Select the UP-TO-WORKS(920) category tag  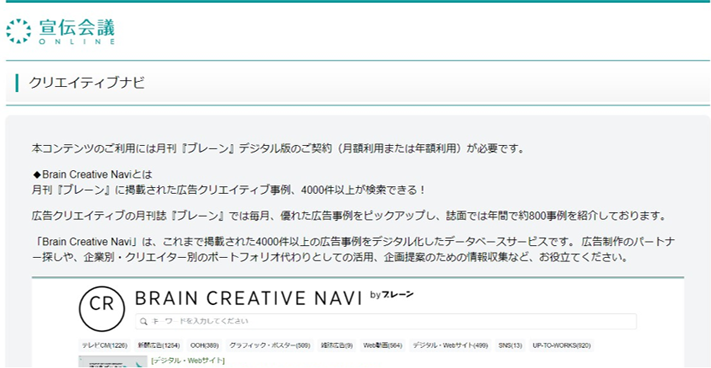[x=562, y=345]
